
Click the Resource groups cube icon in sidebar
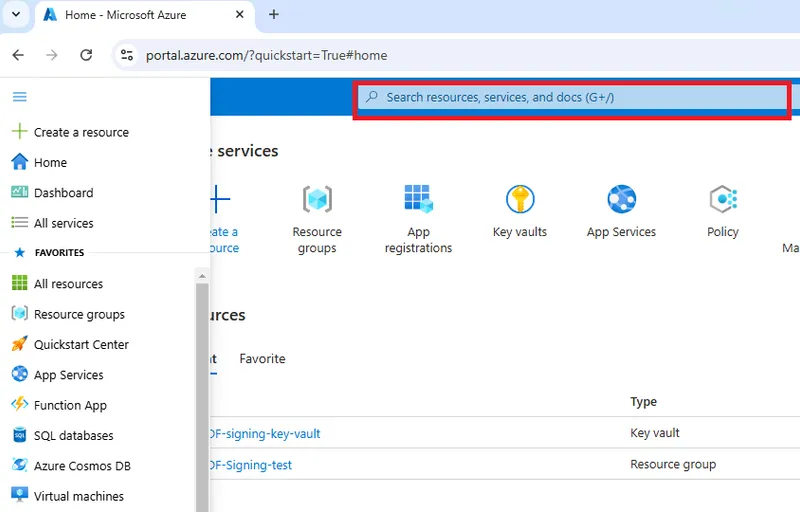tap(19, 313)
